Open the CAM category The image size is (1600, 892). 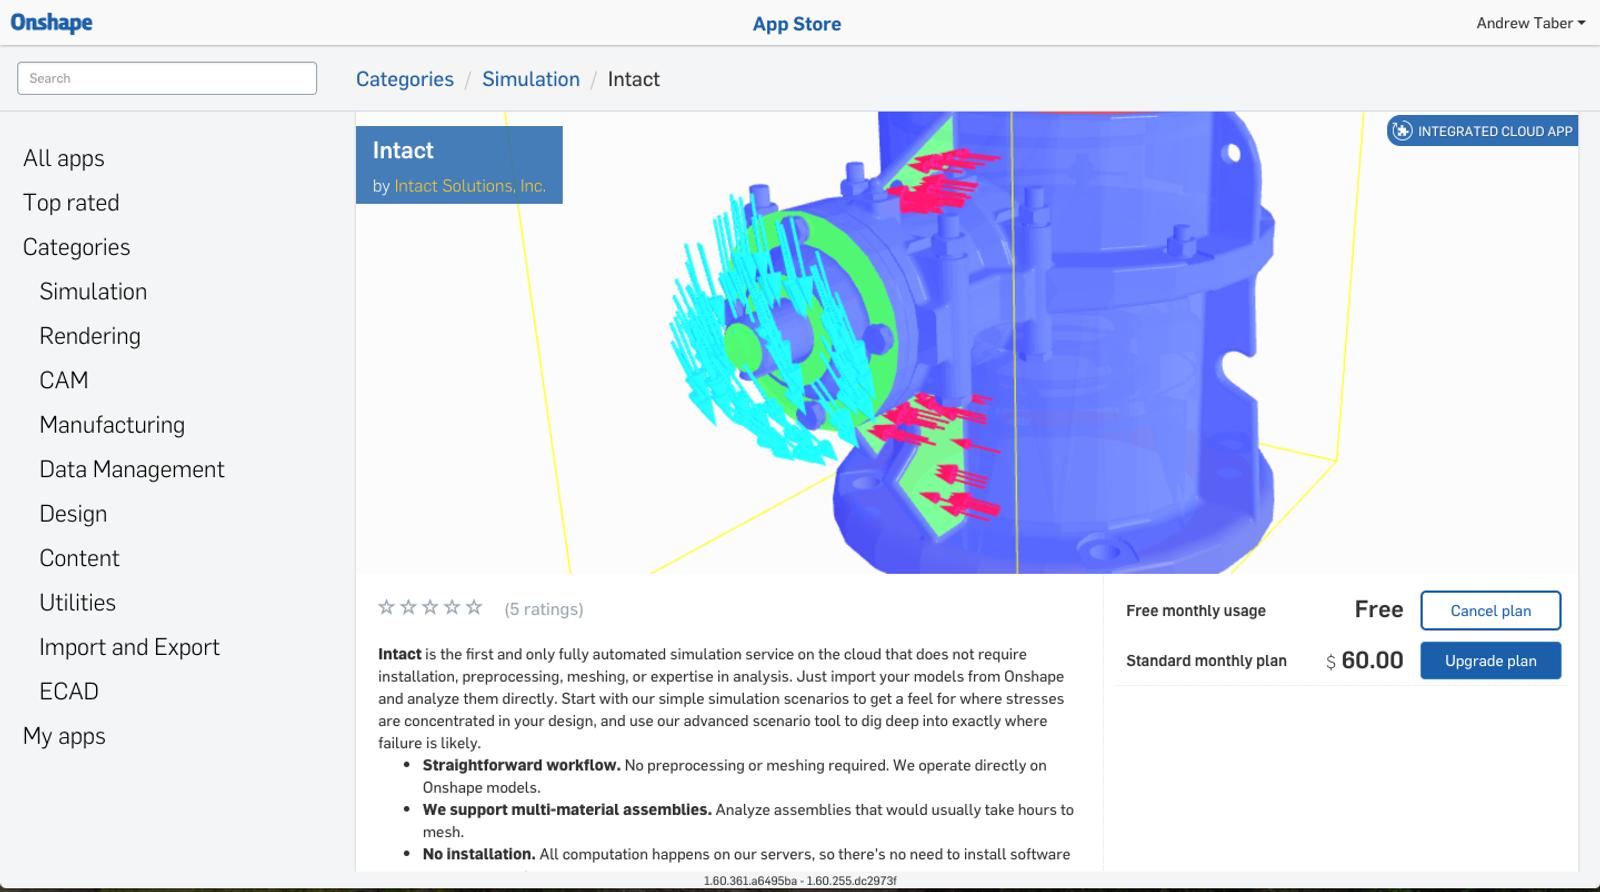coord(64,380)
